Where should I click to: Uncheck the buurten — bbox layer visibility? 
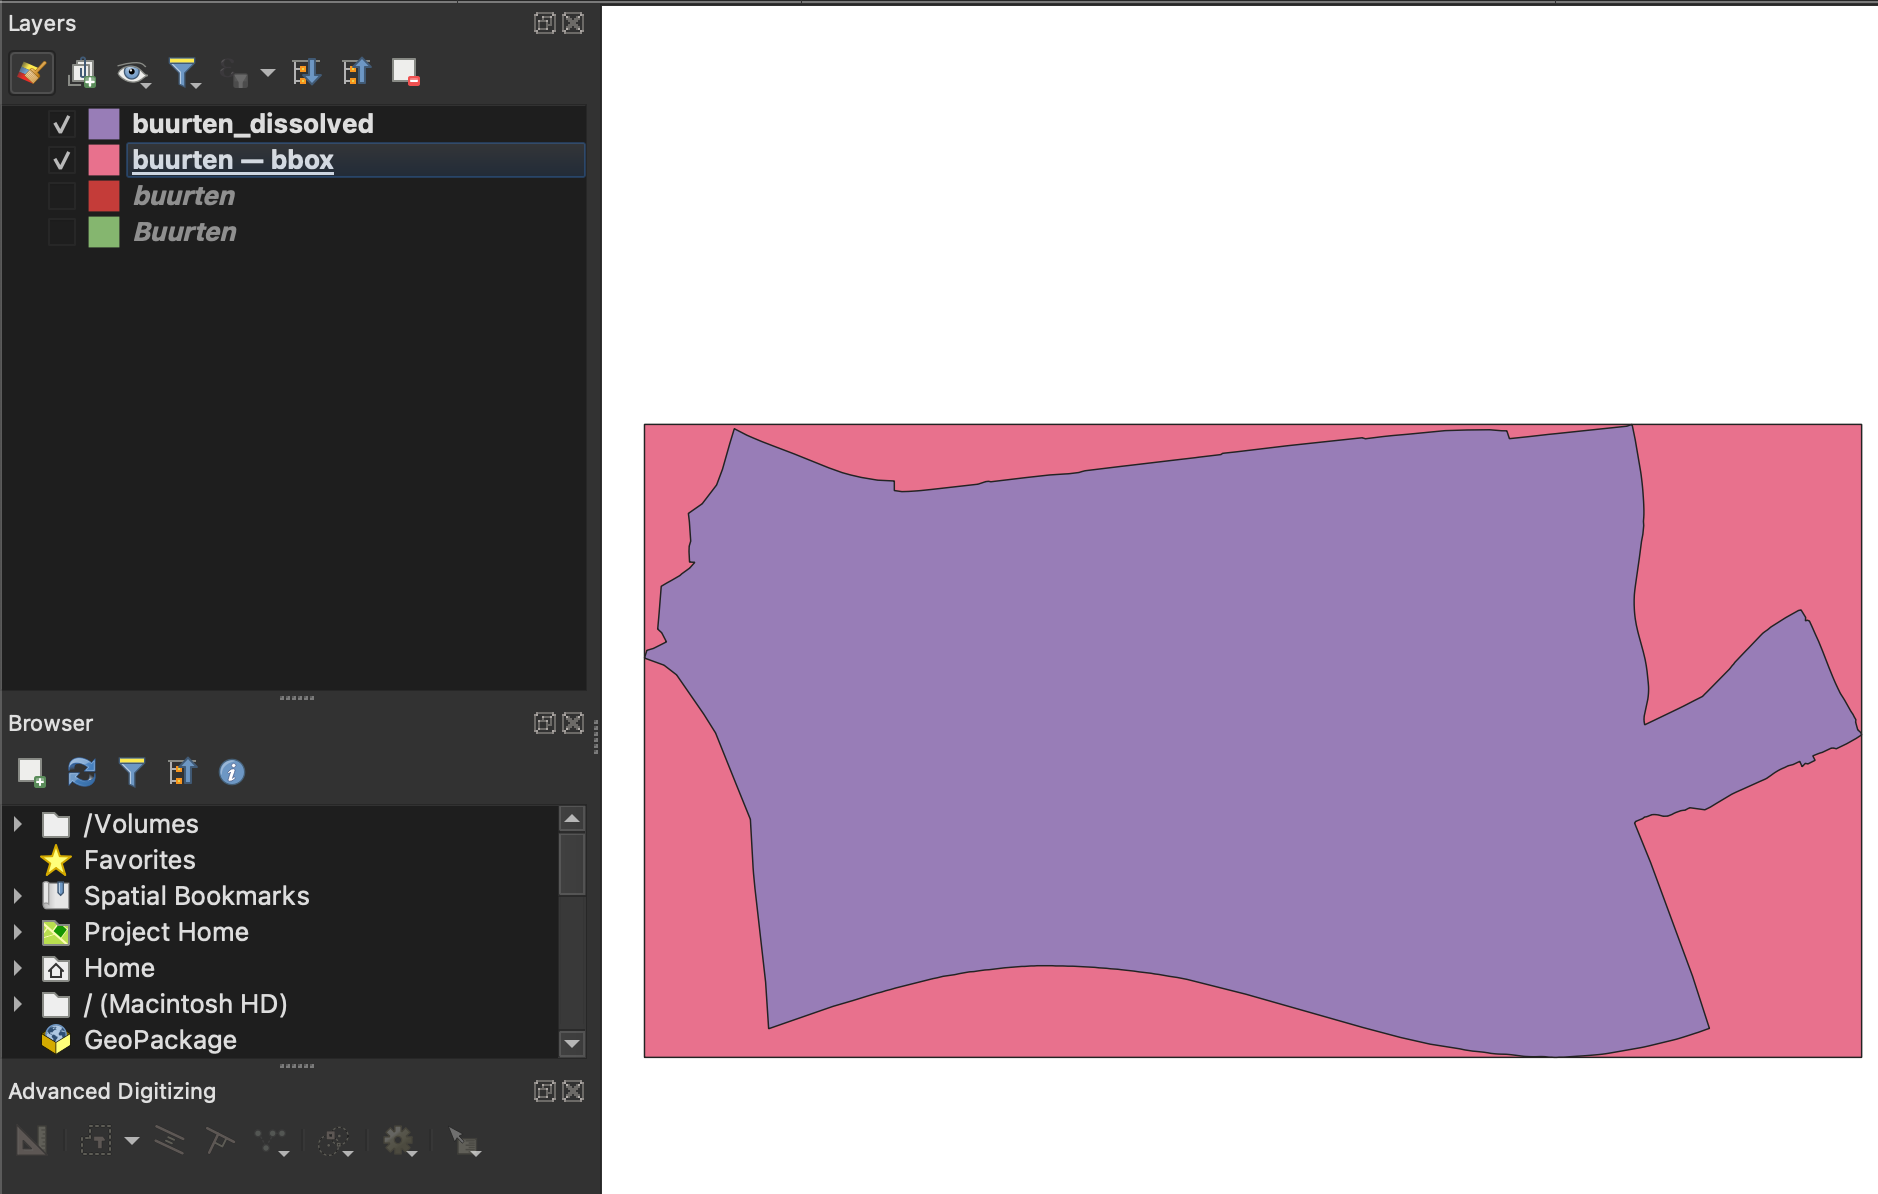[62, 160]
